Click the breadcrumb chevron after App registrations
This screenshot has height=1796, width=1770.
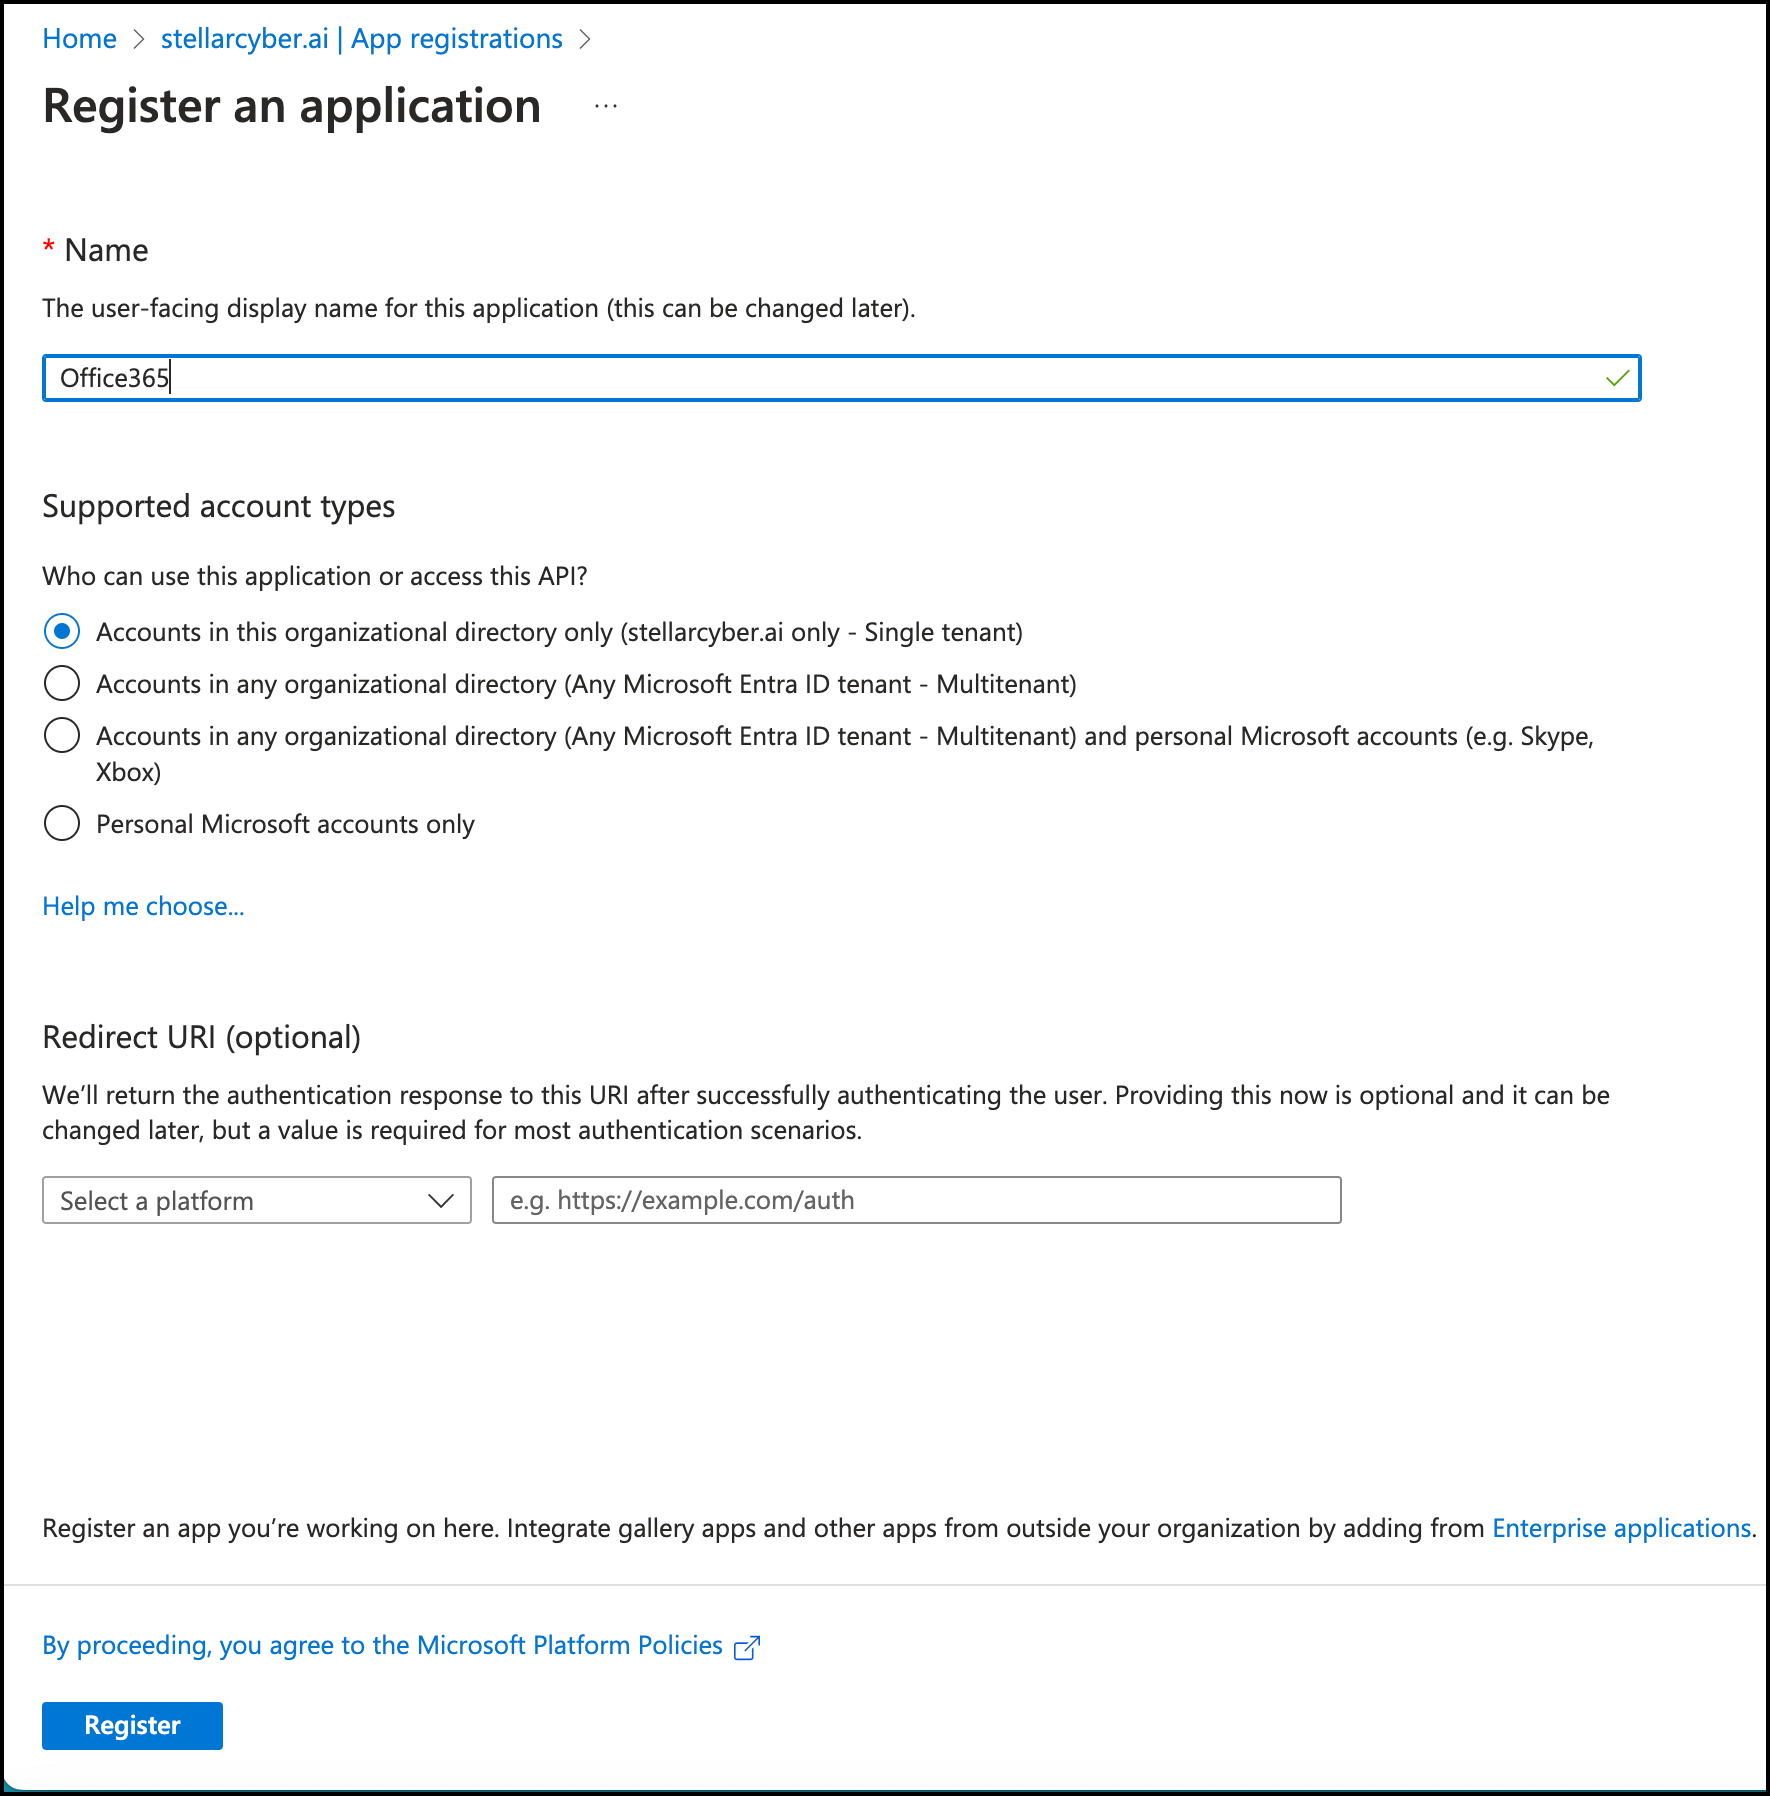tap(586, 39)
